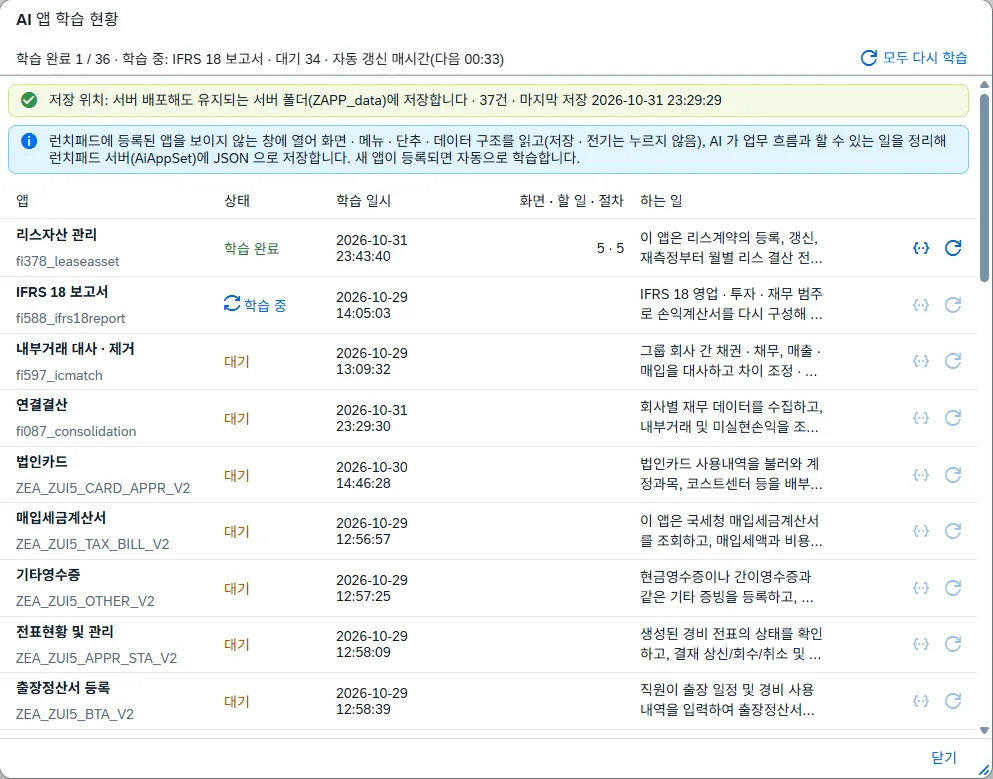This screenshot has width=993, height=779.
Task: Select the fi588_ifrs18report identifier
Action: tap(70, 318)
